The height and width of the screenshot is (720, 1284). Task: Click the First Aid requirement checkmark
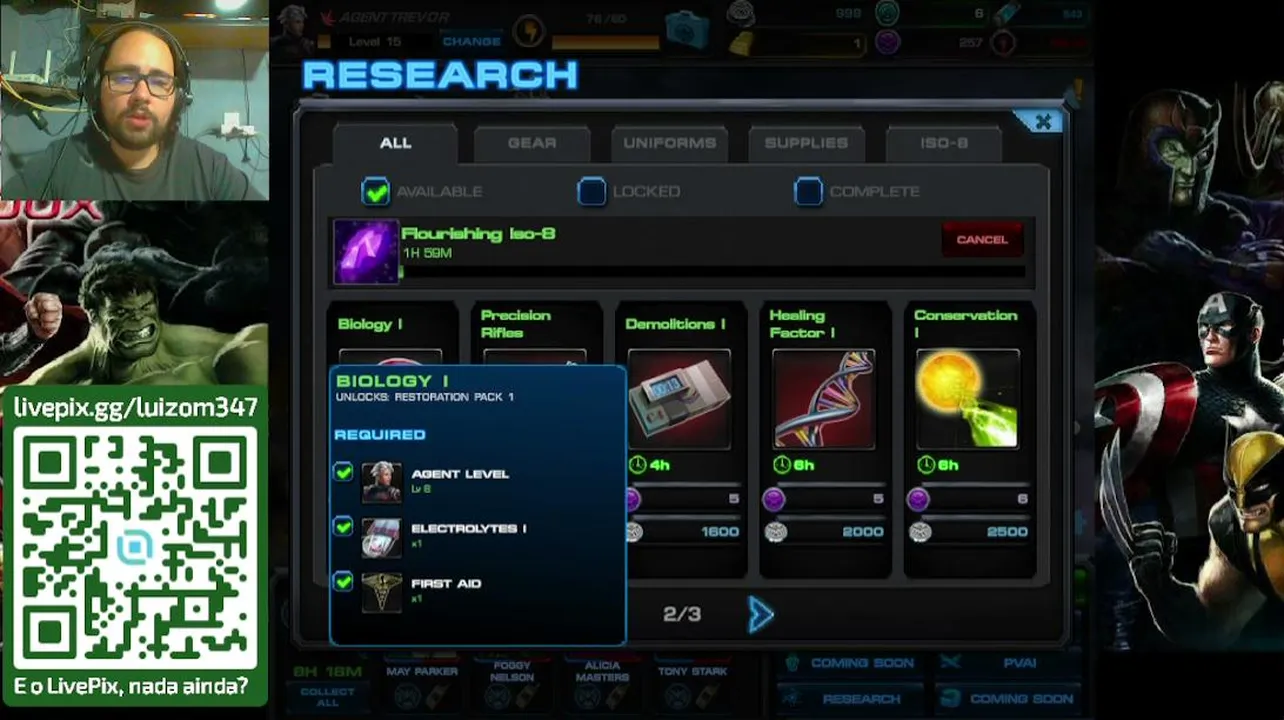344,581
